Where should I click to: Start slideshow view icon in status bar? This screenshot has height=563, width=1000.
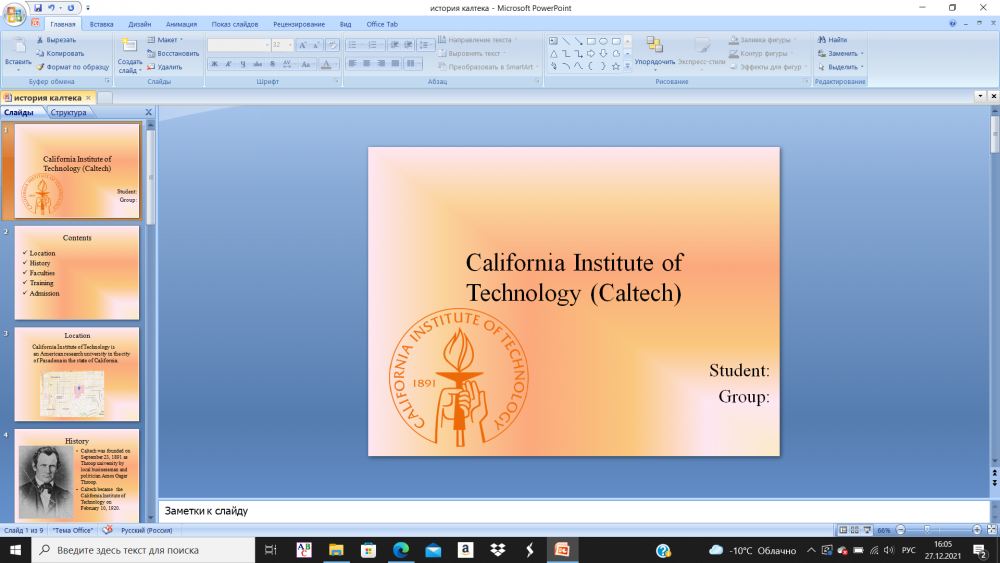click(x=867, y=530)
